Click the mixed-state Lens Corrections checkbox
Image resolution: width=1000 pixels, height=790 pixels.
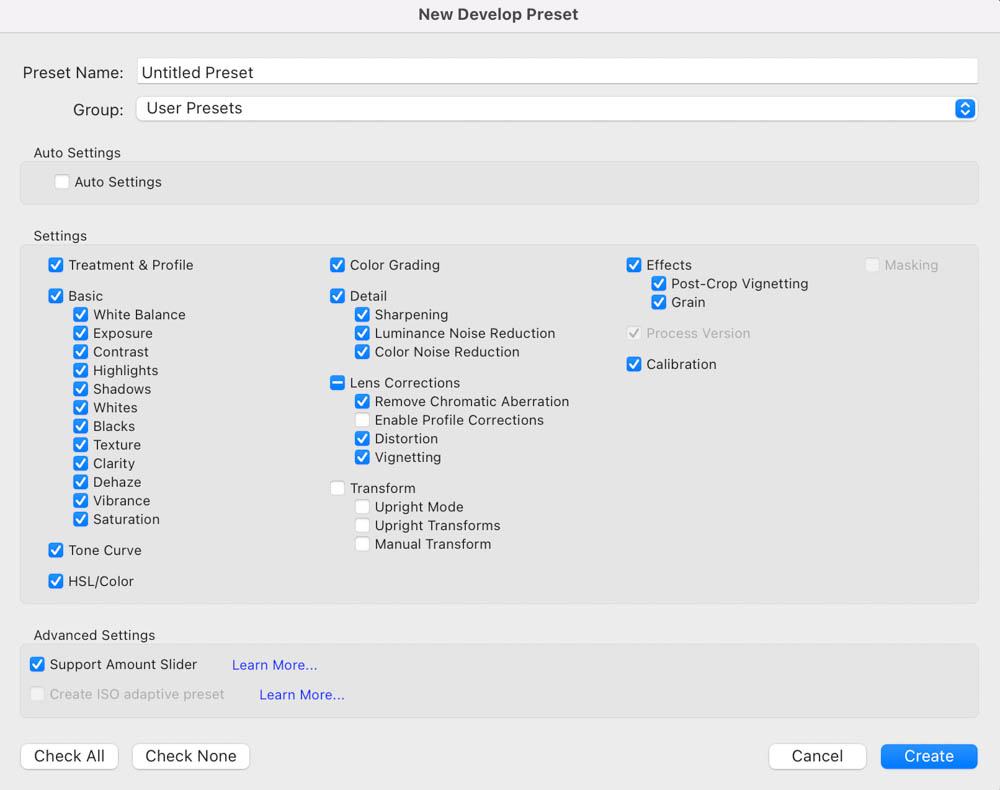338,383
